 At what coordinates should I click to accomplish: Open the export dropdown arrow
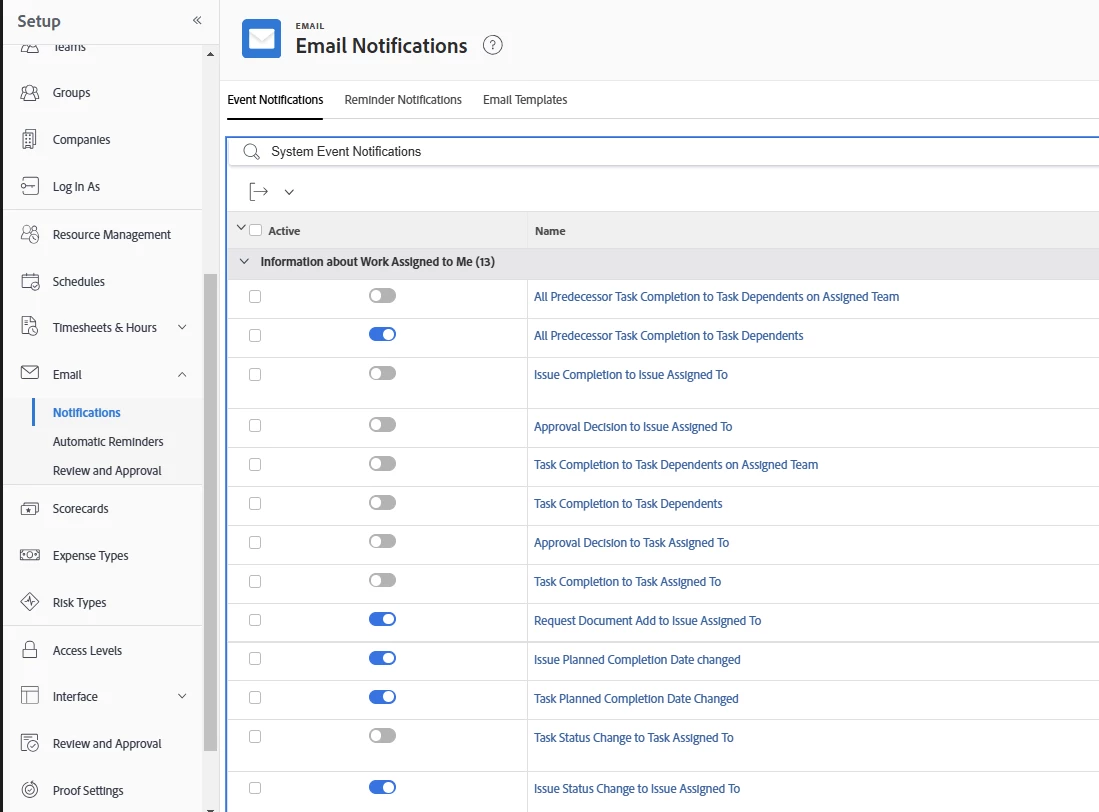click(x=289, y=192)
